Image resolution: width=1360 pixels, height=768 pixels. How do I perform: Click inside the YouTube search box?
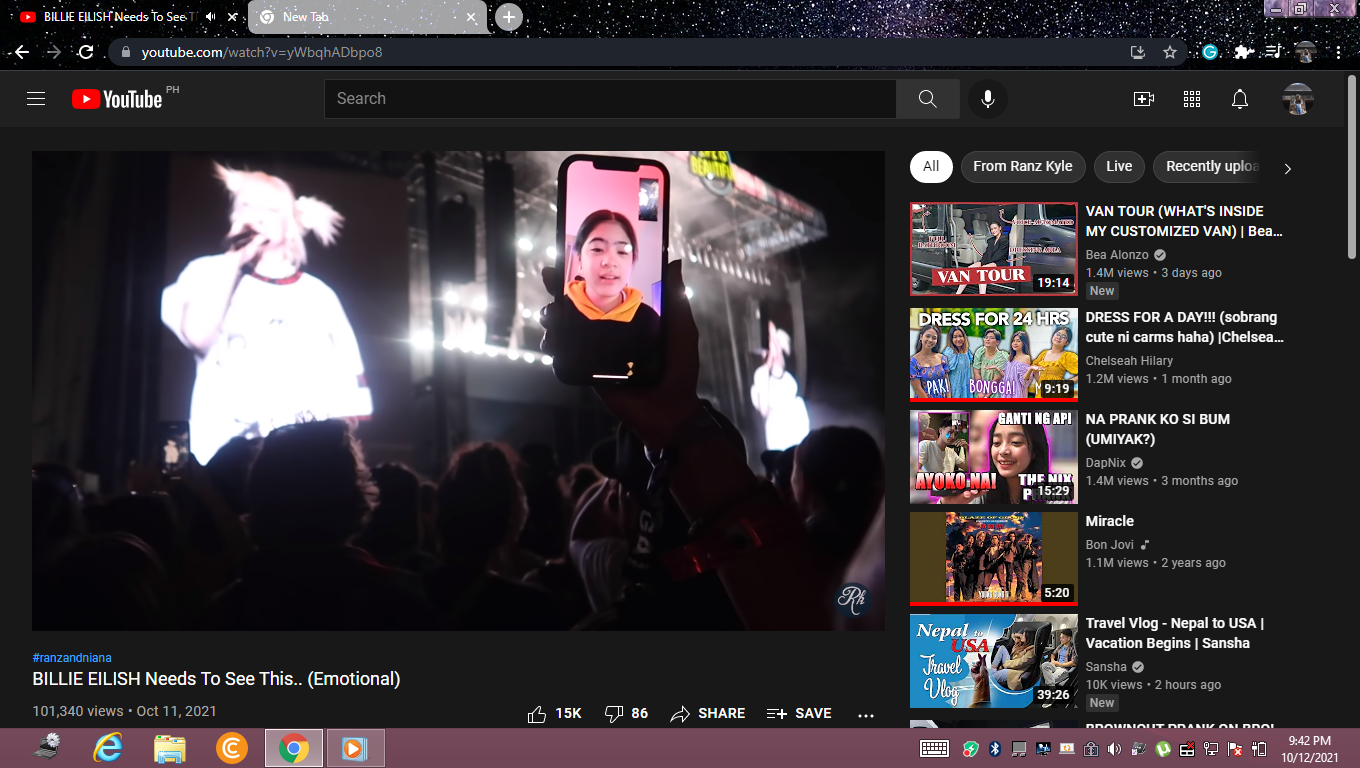[x=610, y=99]
